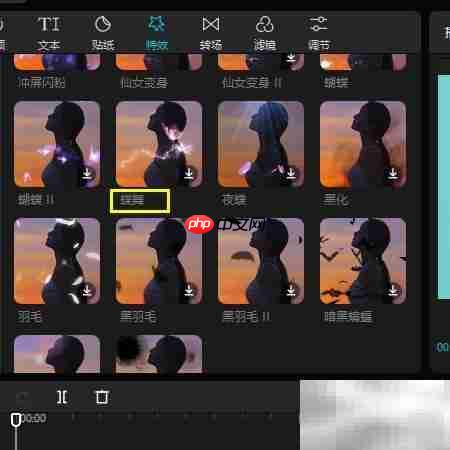The image size is (450, 450).
Task: Download the 黑羽毛 II effect
Action: (x=291, y=290)
